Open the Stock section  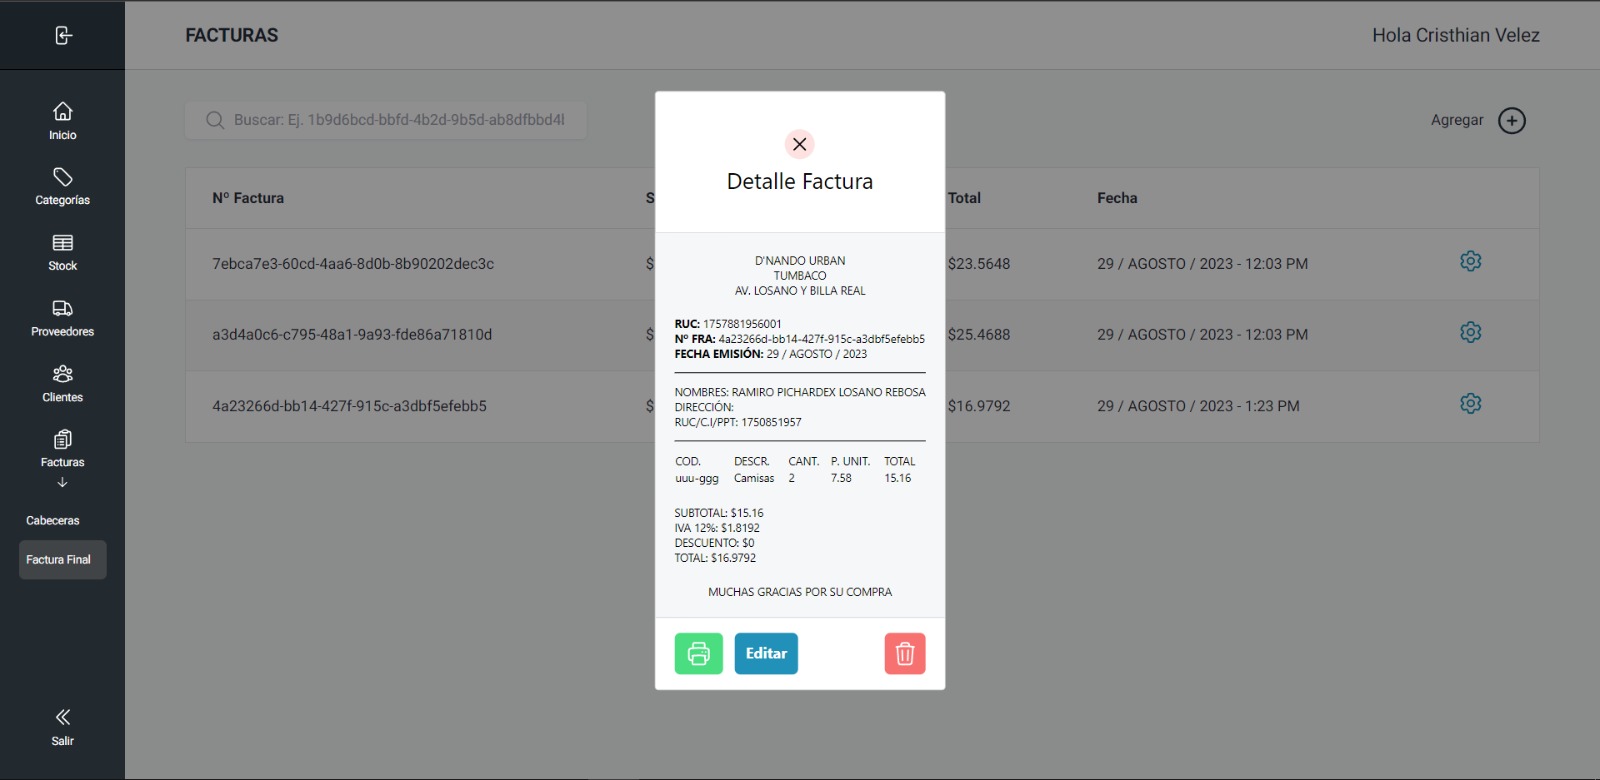click(x=62, y=253)
